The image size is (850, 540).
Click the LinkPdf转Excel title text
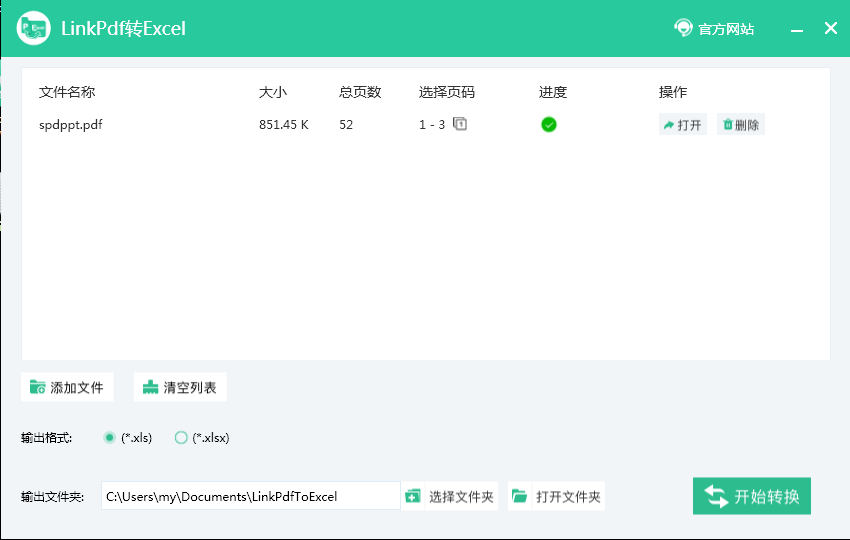click(123, 29)
